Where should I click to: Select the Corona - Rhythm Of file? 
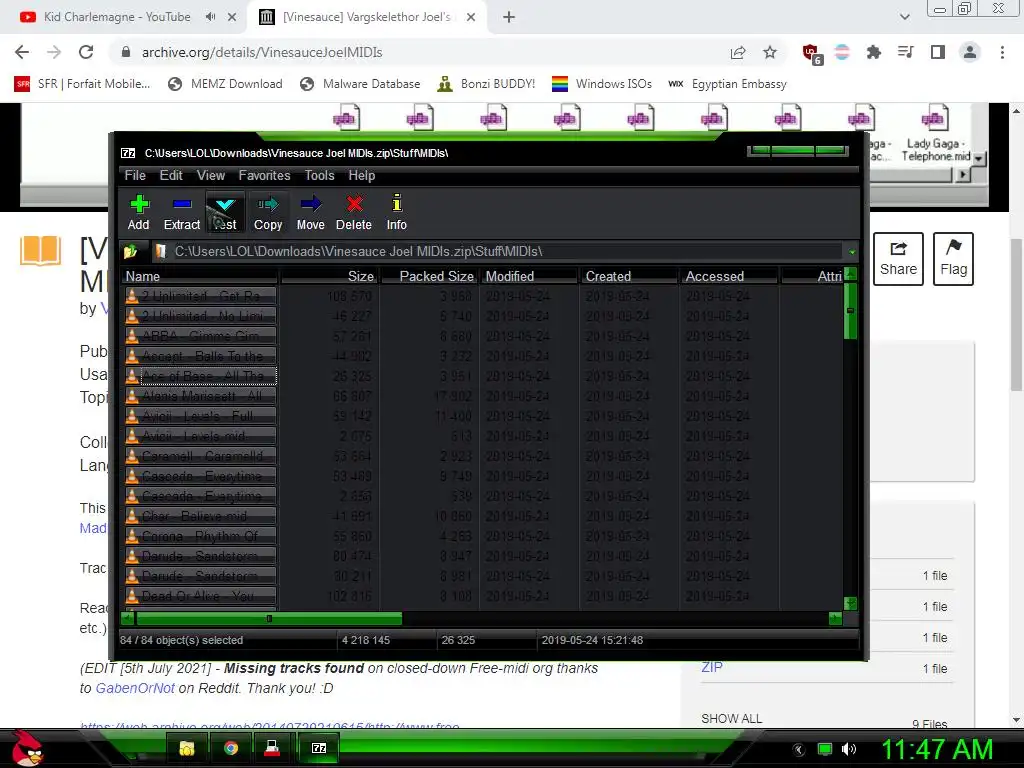click(200, 537)
